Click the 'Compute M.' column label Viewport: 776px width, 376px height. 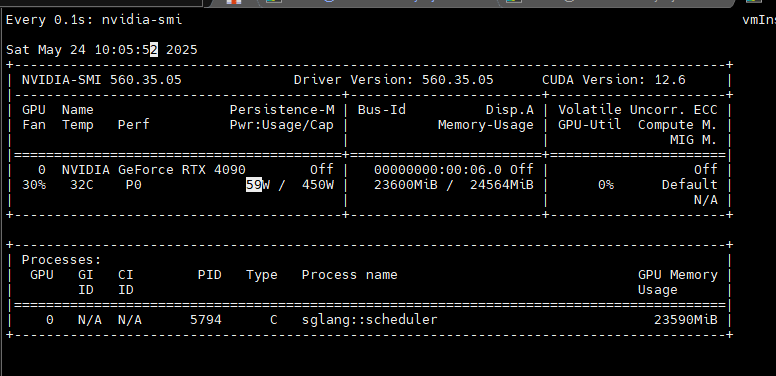coord(678,125)
